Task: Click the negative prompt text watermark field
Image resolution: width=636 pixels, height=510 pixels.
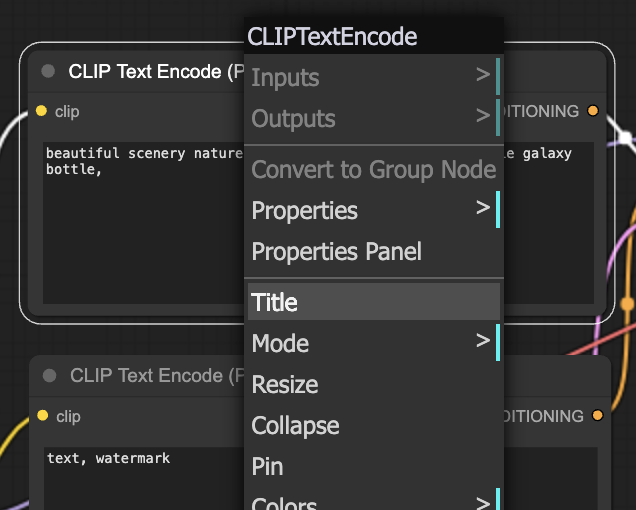Action: click(x=144, y=478)
